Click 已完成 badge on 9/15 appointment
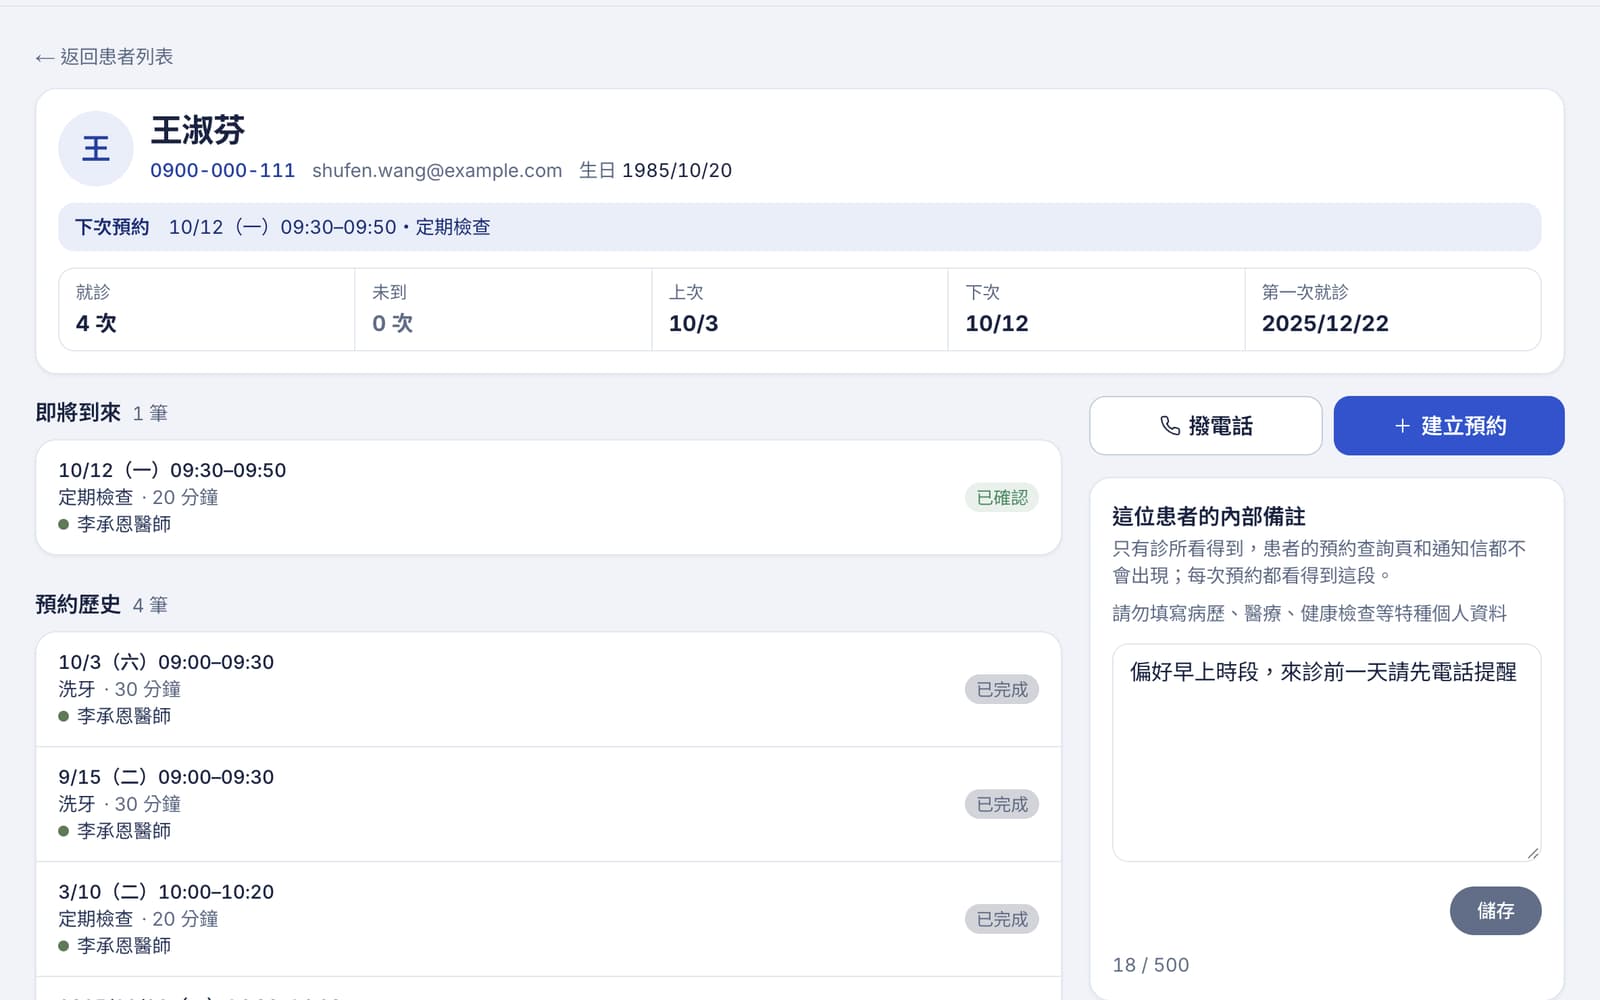The image size is (1600, 1000). click(x=1002, y=804)
